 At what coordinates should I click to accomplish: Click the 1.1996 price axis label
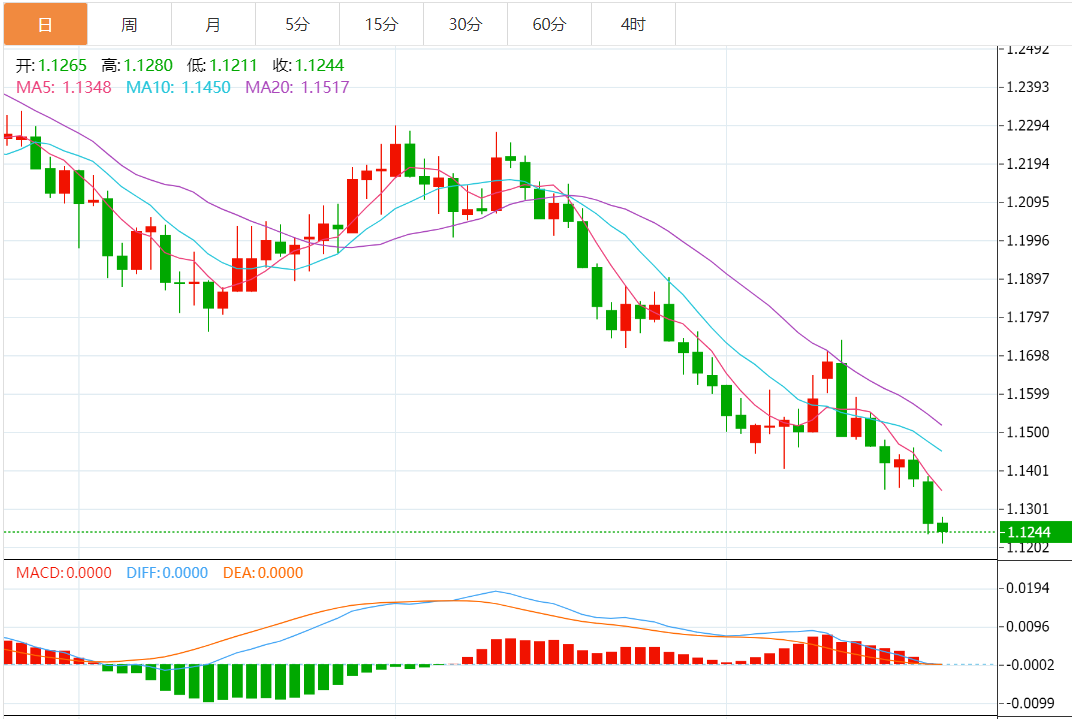click(x=1028, y=240)
